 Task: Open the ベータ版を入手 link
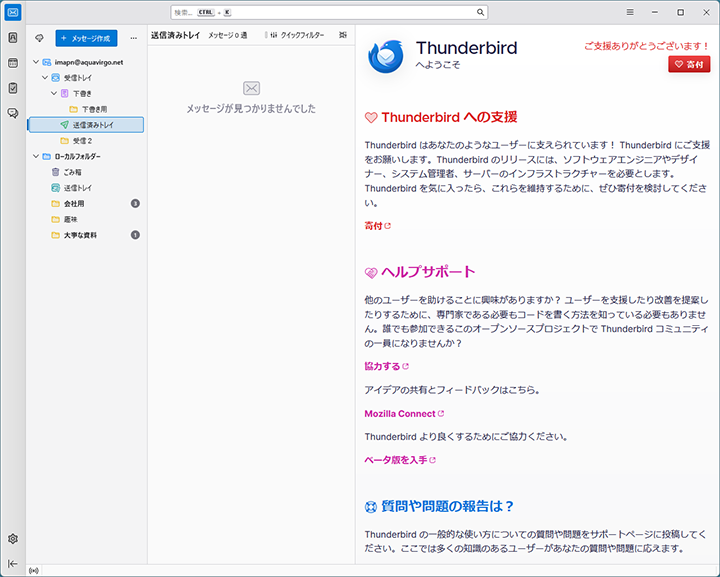399,460
